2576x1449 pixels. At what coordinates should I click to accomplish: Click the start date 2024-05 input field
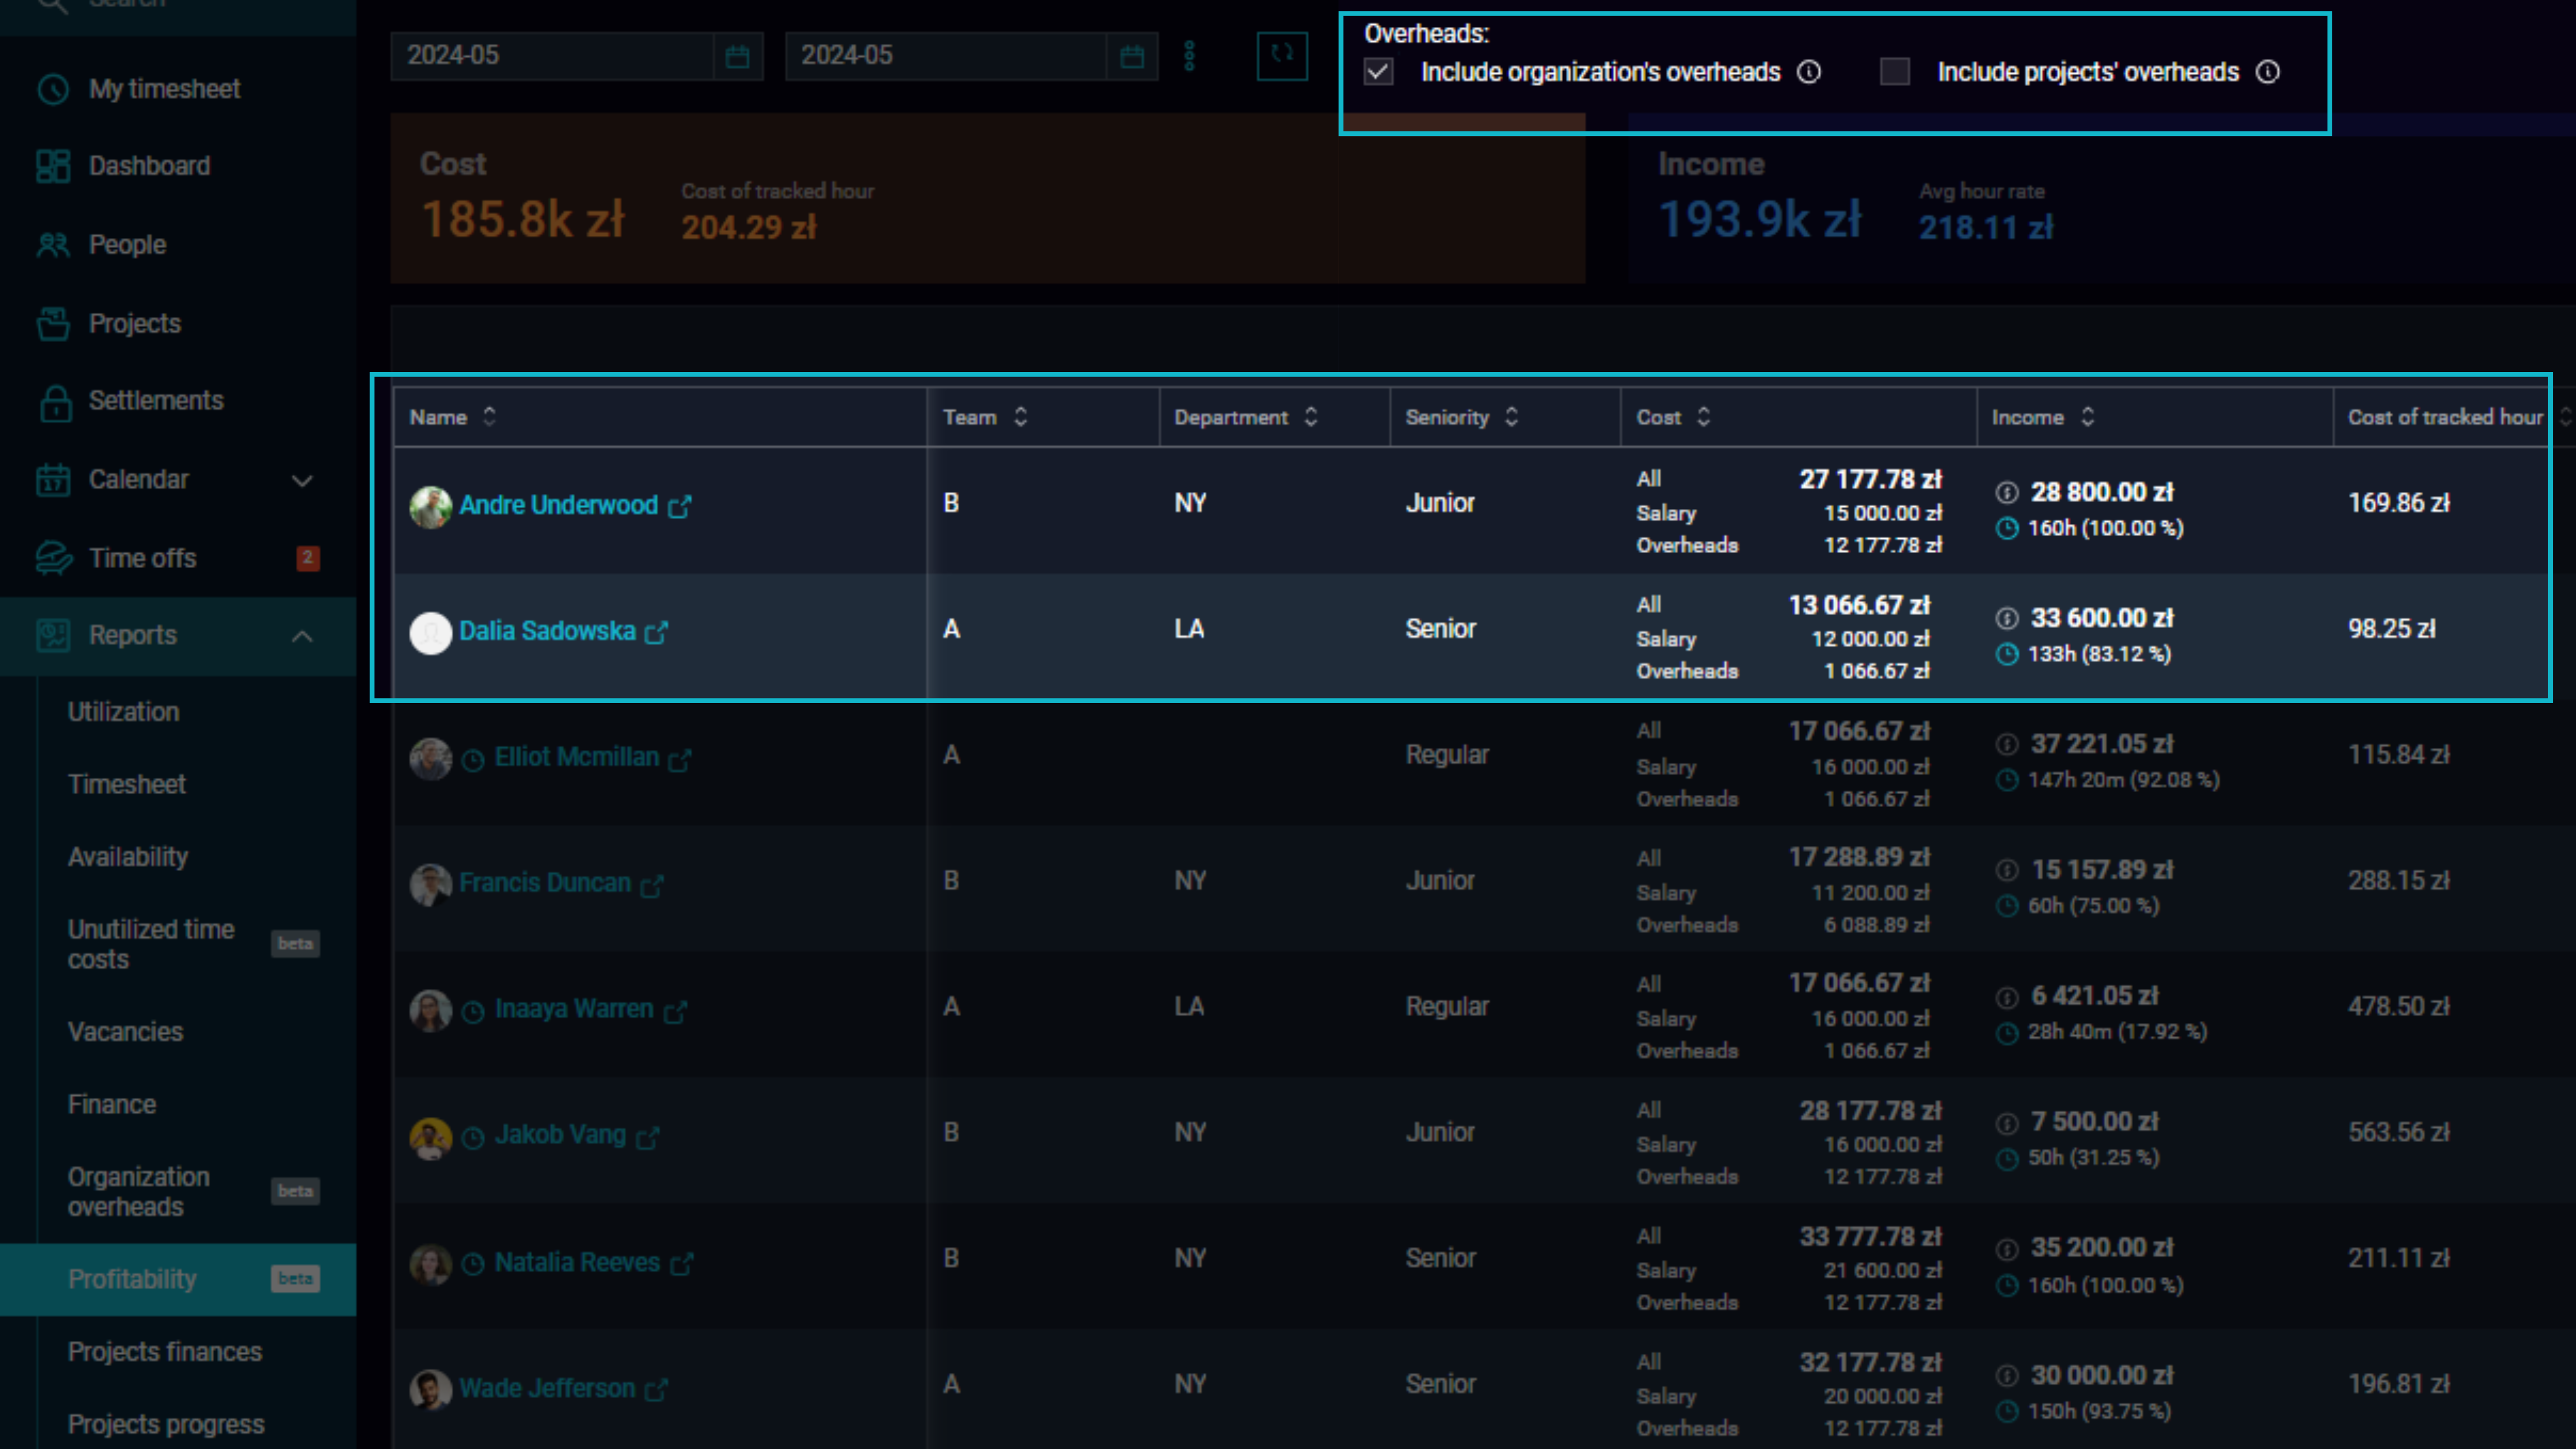pos(552,56)
